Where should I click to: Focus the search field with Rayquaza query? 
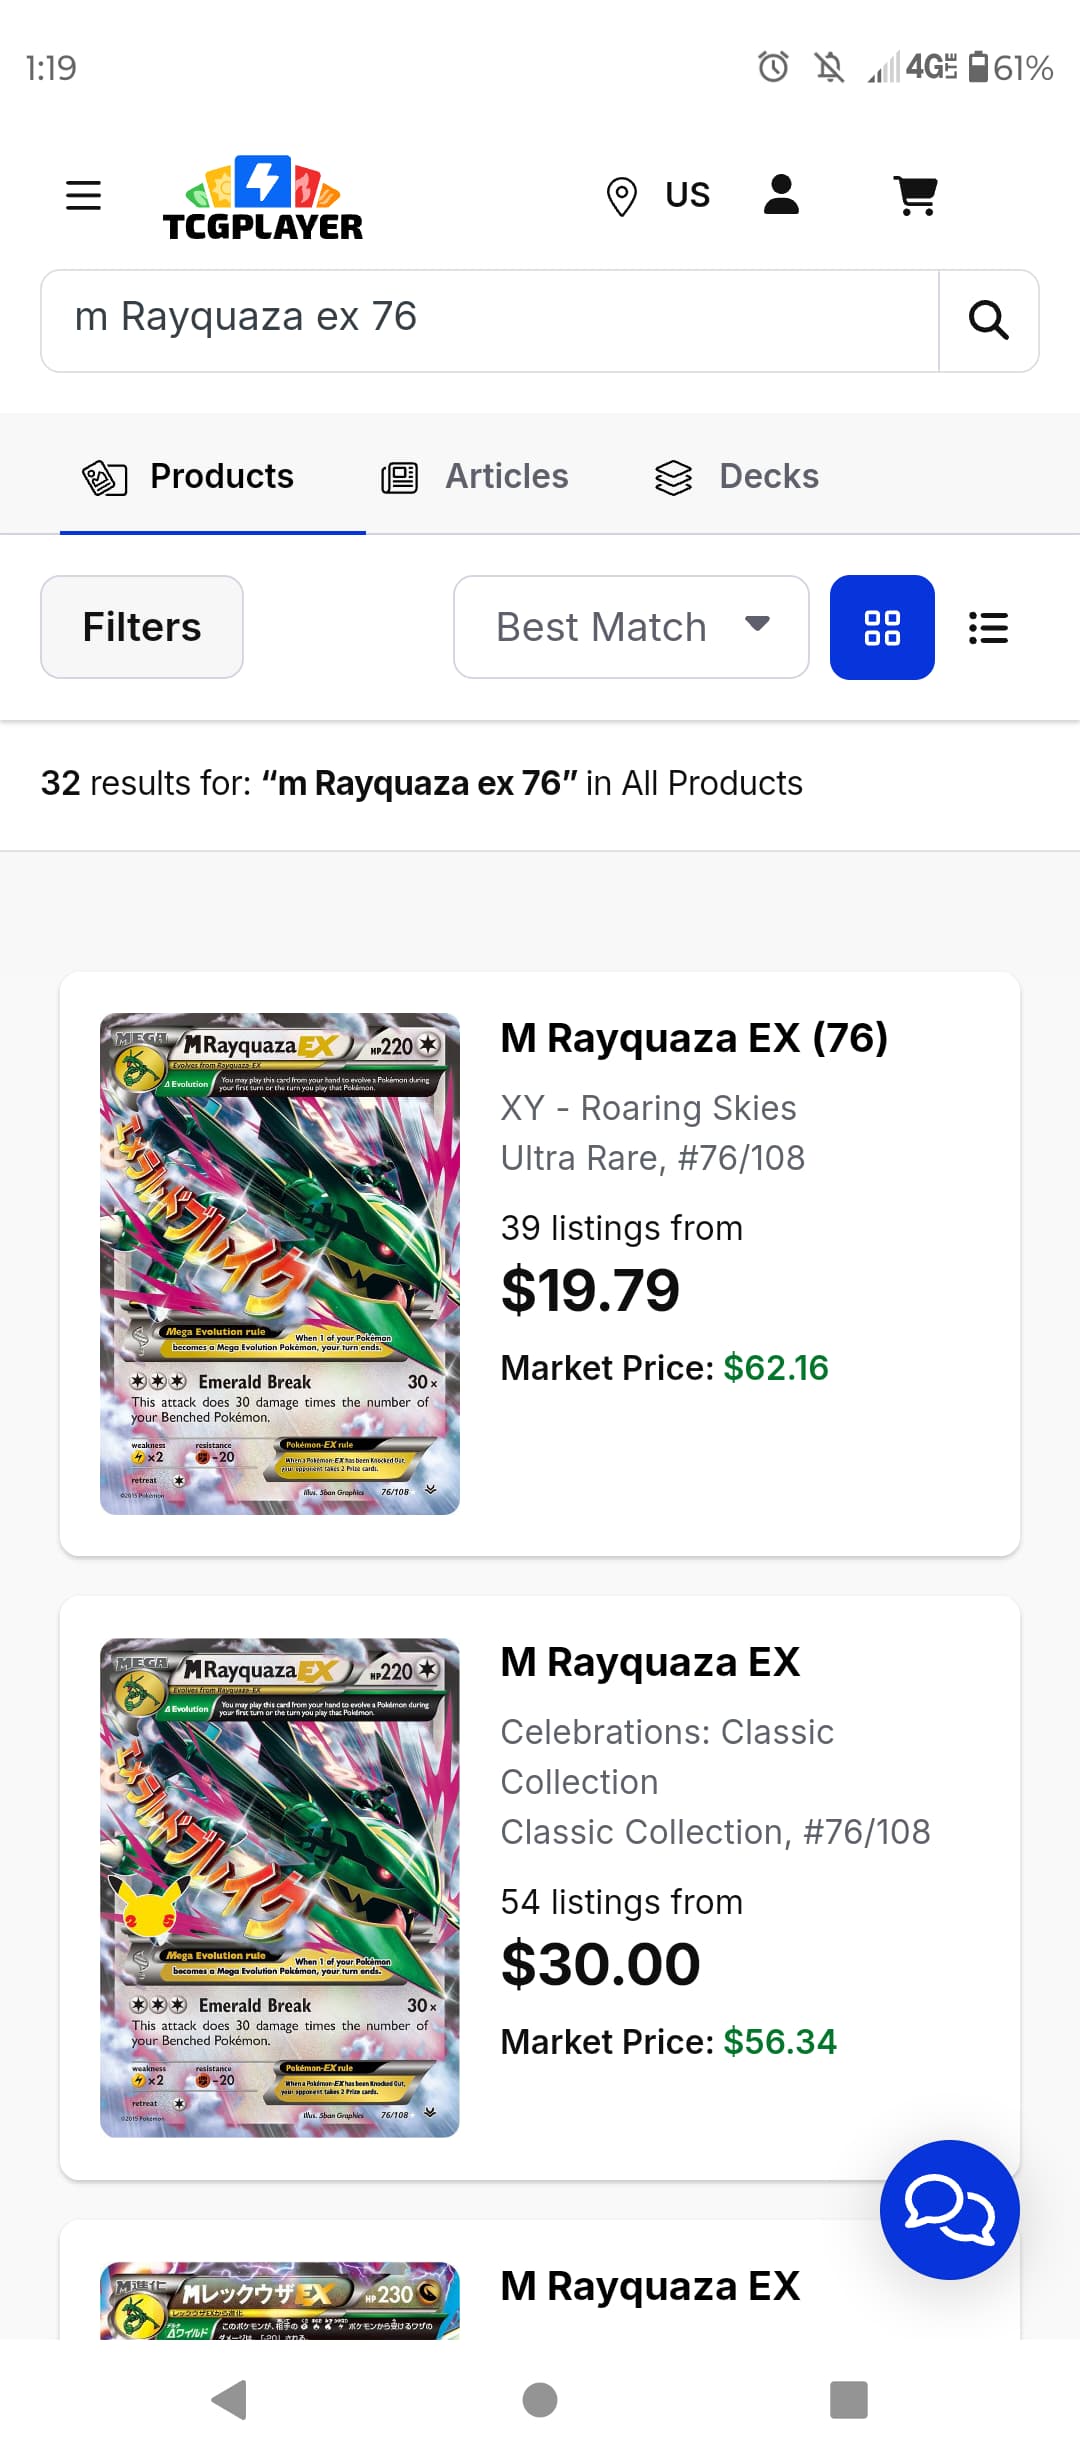[x=490, y=321]
